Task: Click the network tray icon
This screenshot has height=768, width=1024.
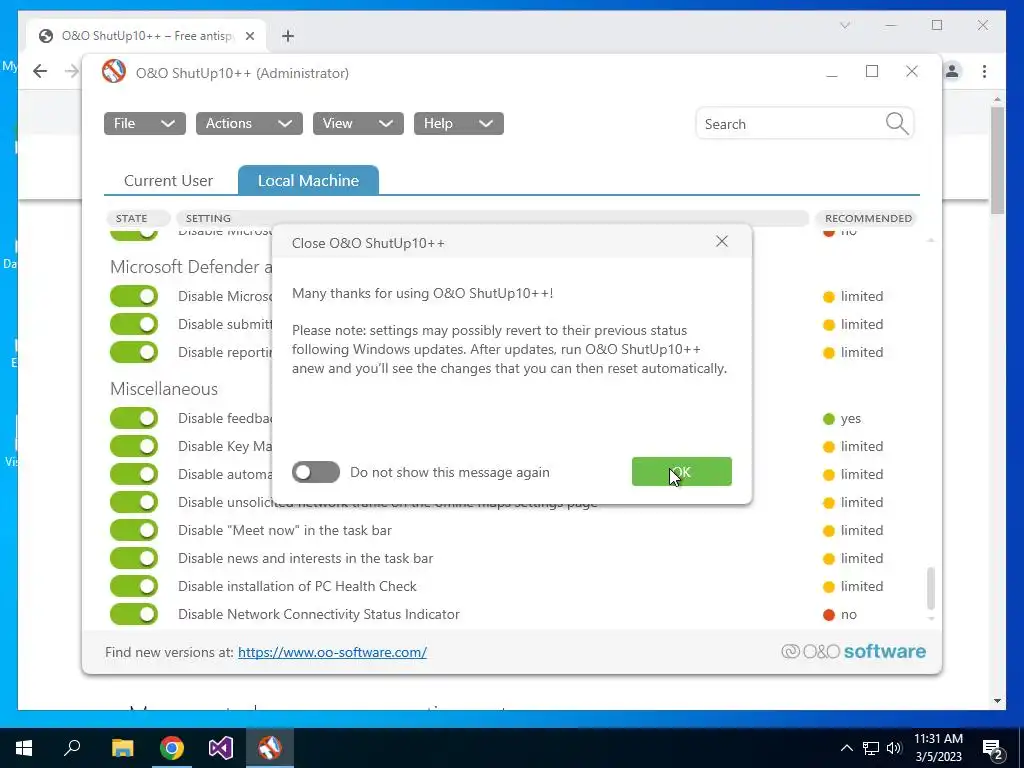Action: pos(871,748)
